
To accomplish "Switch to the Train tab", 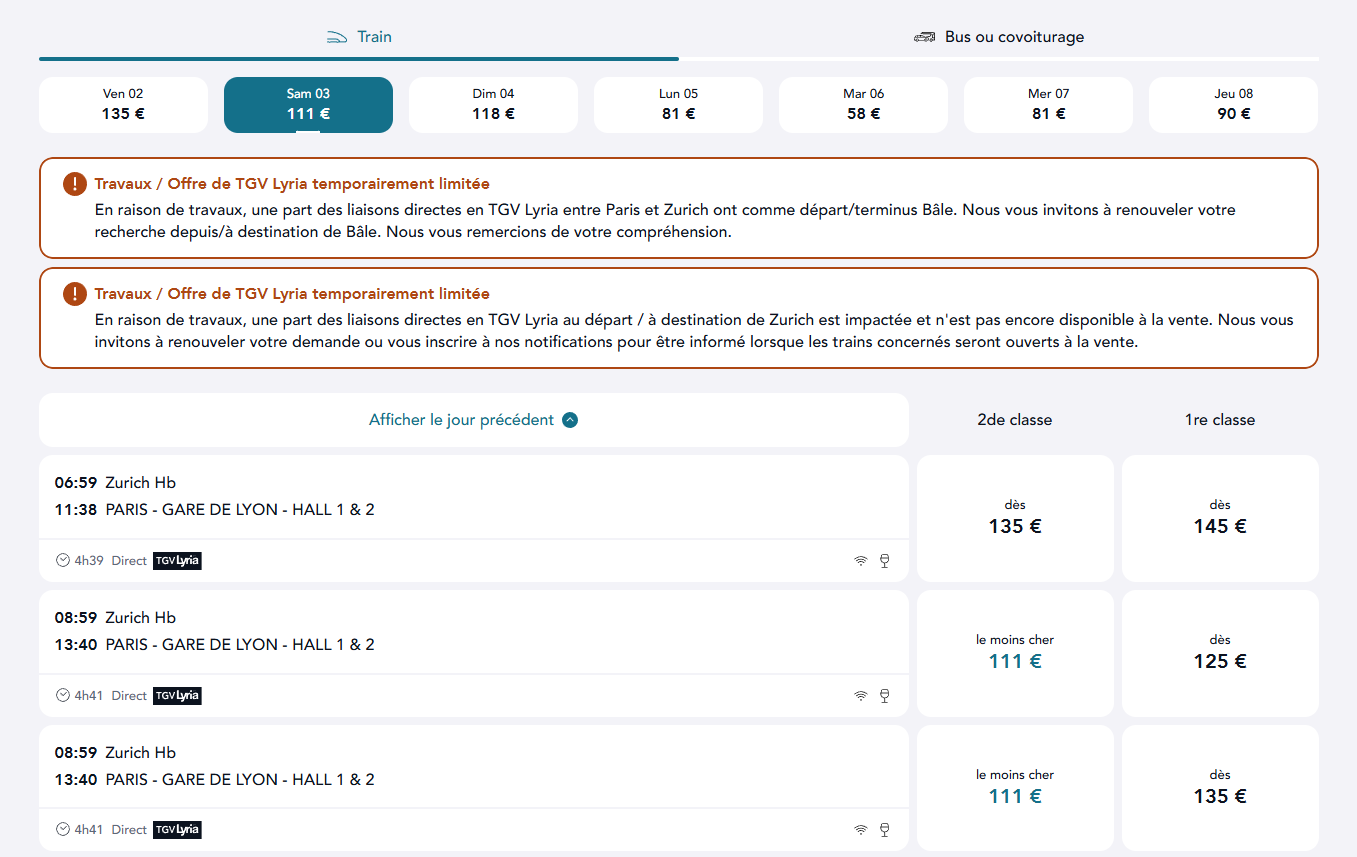I will pos(359,37).
